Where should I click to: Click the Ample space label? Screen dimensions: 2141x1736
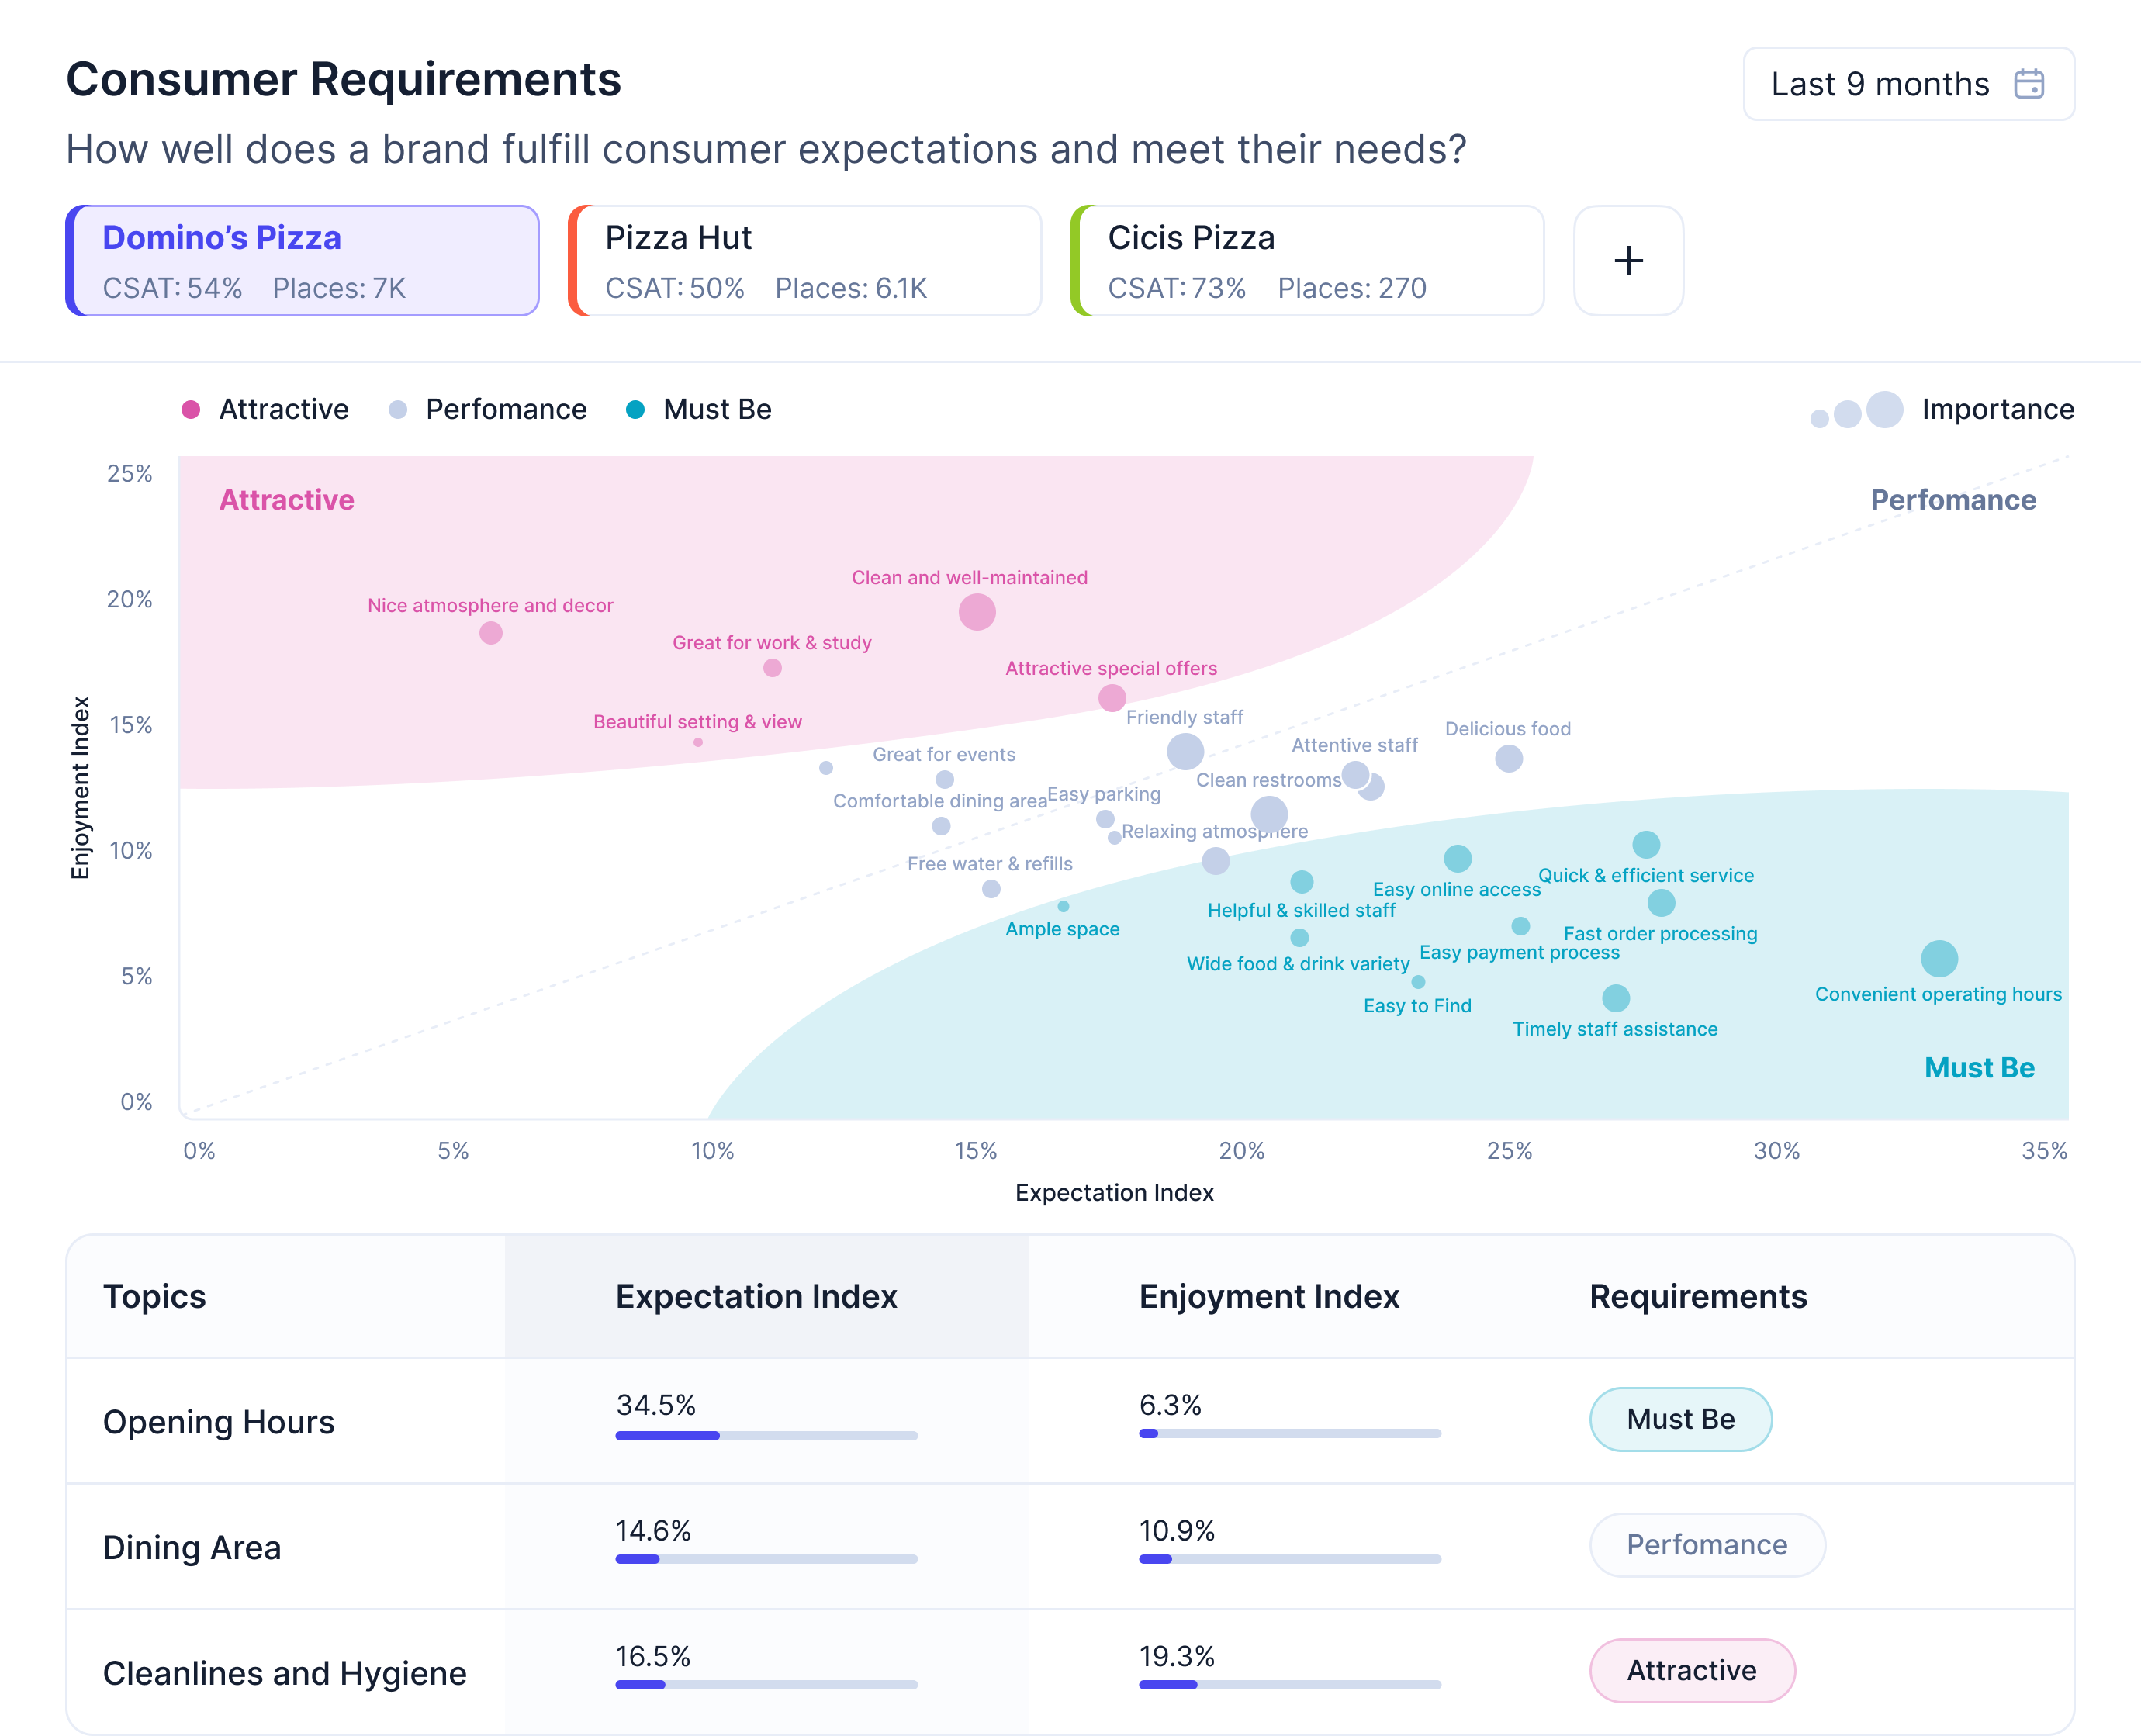click(1062, 929)
